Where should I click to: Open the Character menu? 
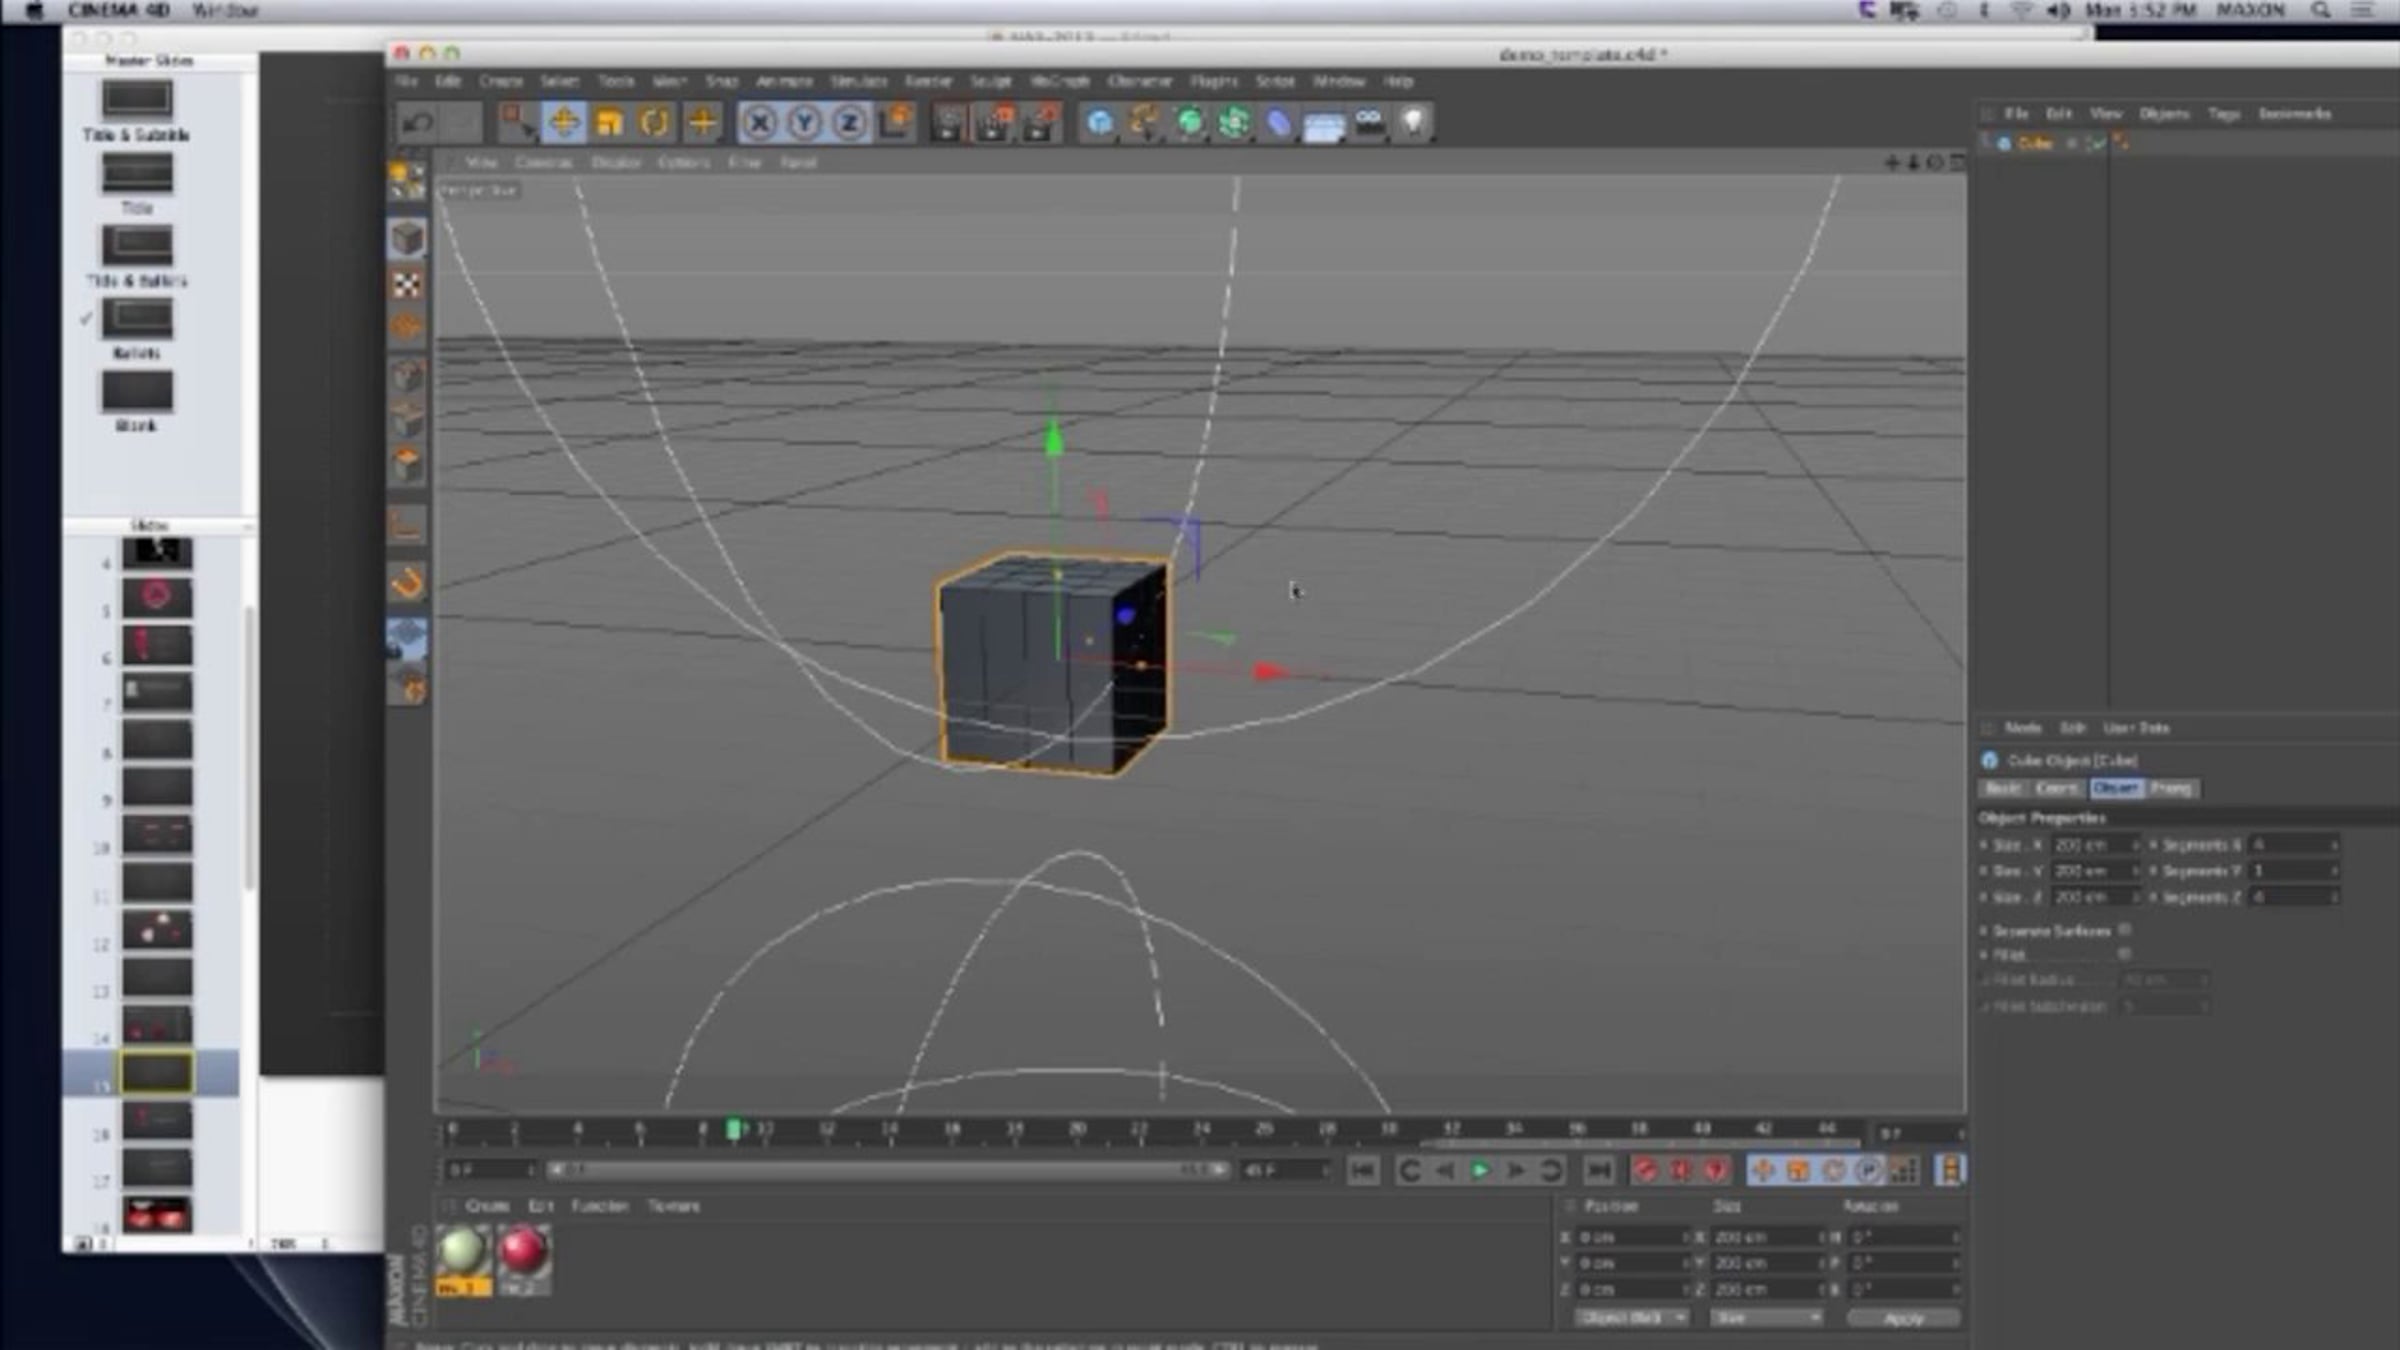(x=1140, y=81)
